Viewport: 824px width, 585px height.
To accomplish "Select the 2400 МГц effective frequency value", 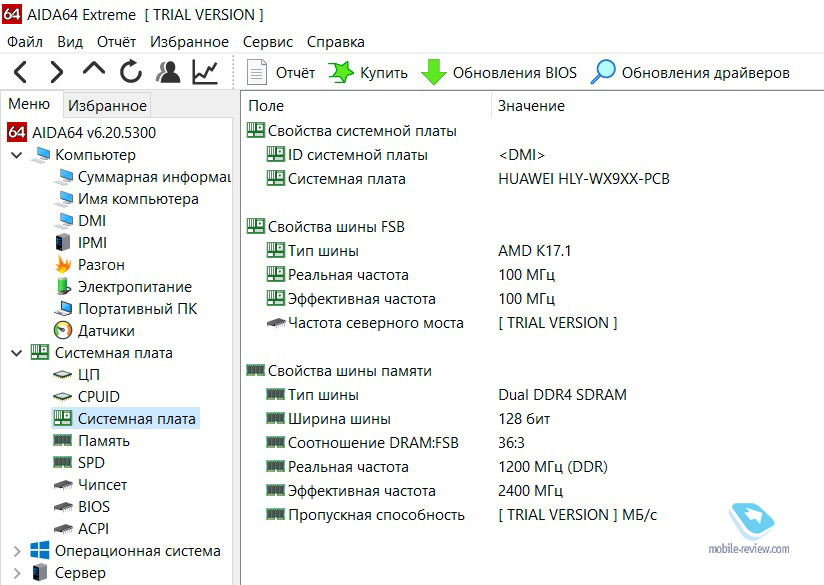I will point(530,491).
